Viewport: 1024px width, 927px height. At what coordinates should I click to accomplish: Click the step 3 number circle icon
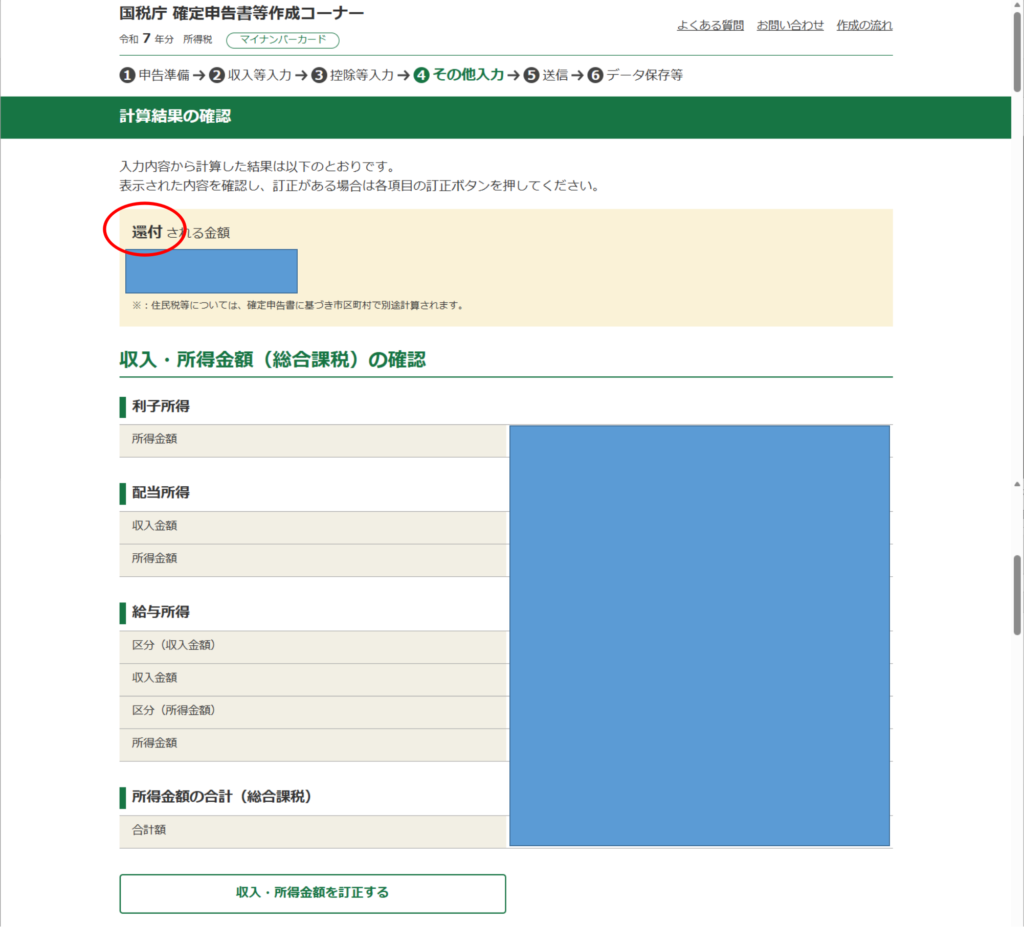(x=319, y=75)
